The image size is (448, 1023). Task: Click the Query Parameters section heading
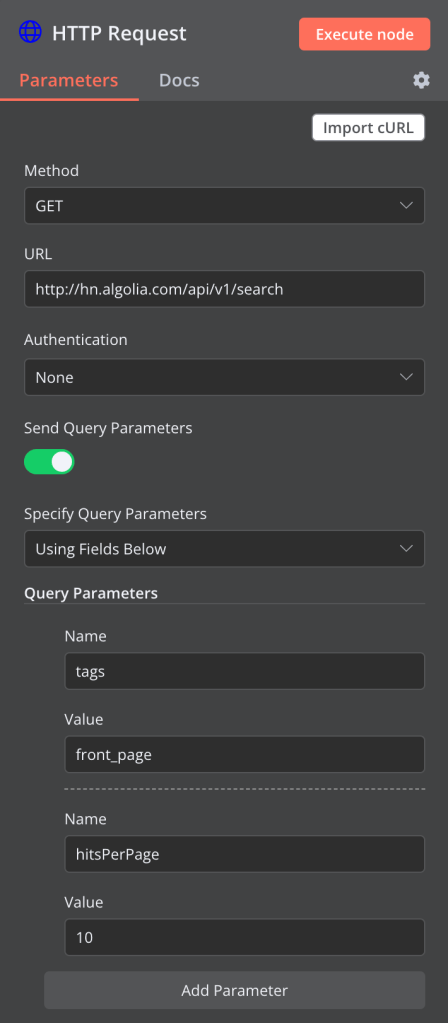coord(91,593)
